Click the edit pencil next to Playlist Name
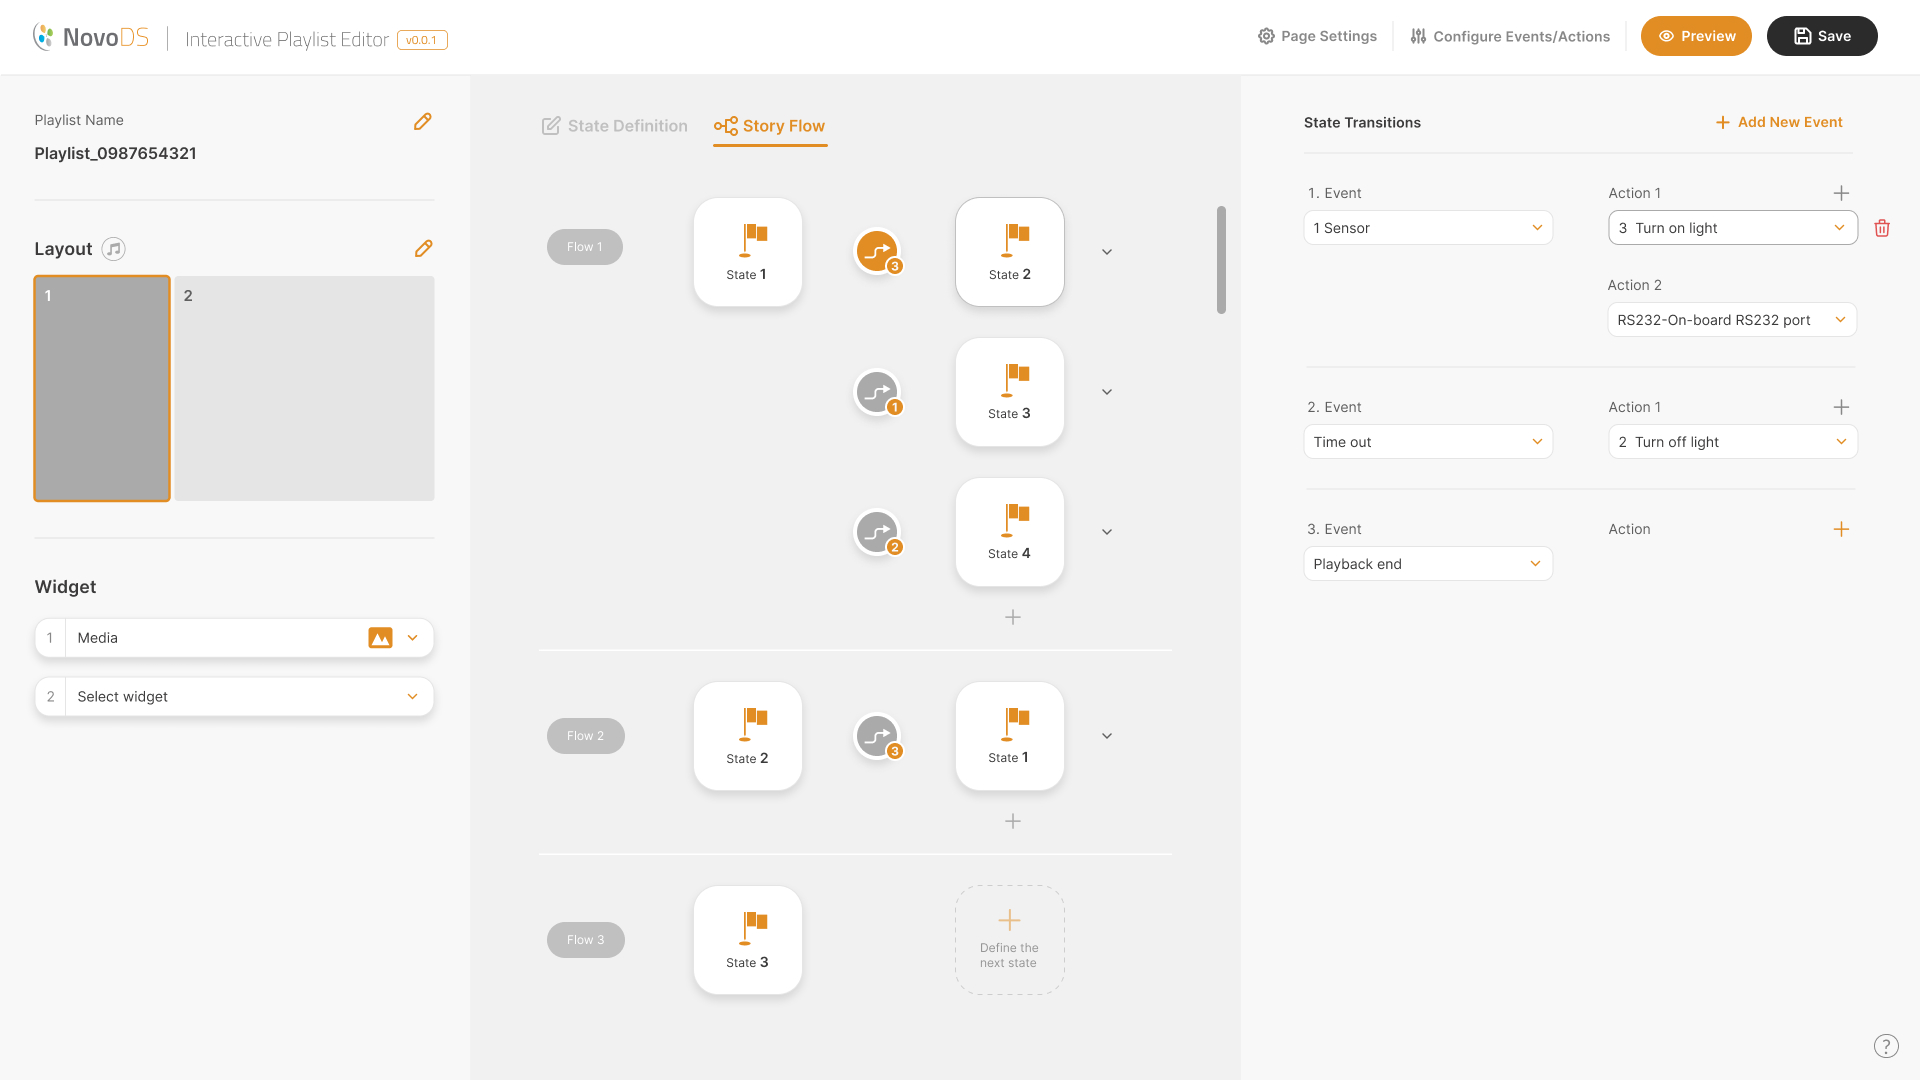The width and height of the screenshot is (1920, 1080). 423,121
